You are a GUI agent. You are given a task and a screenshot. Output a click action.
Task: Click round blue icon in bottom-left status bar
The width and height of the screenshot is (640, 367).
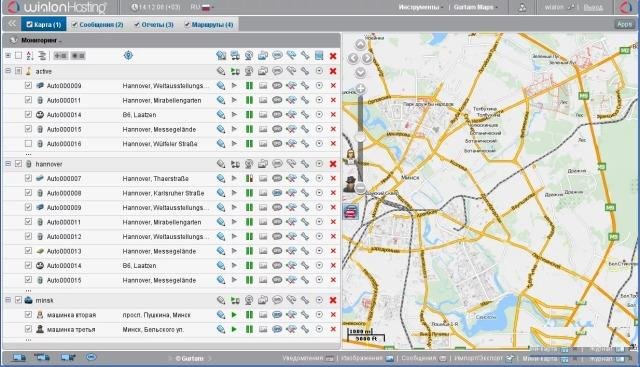91,357
